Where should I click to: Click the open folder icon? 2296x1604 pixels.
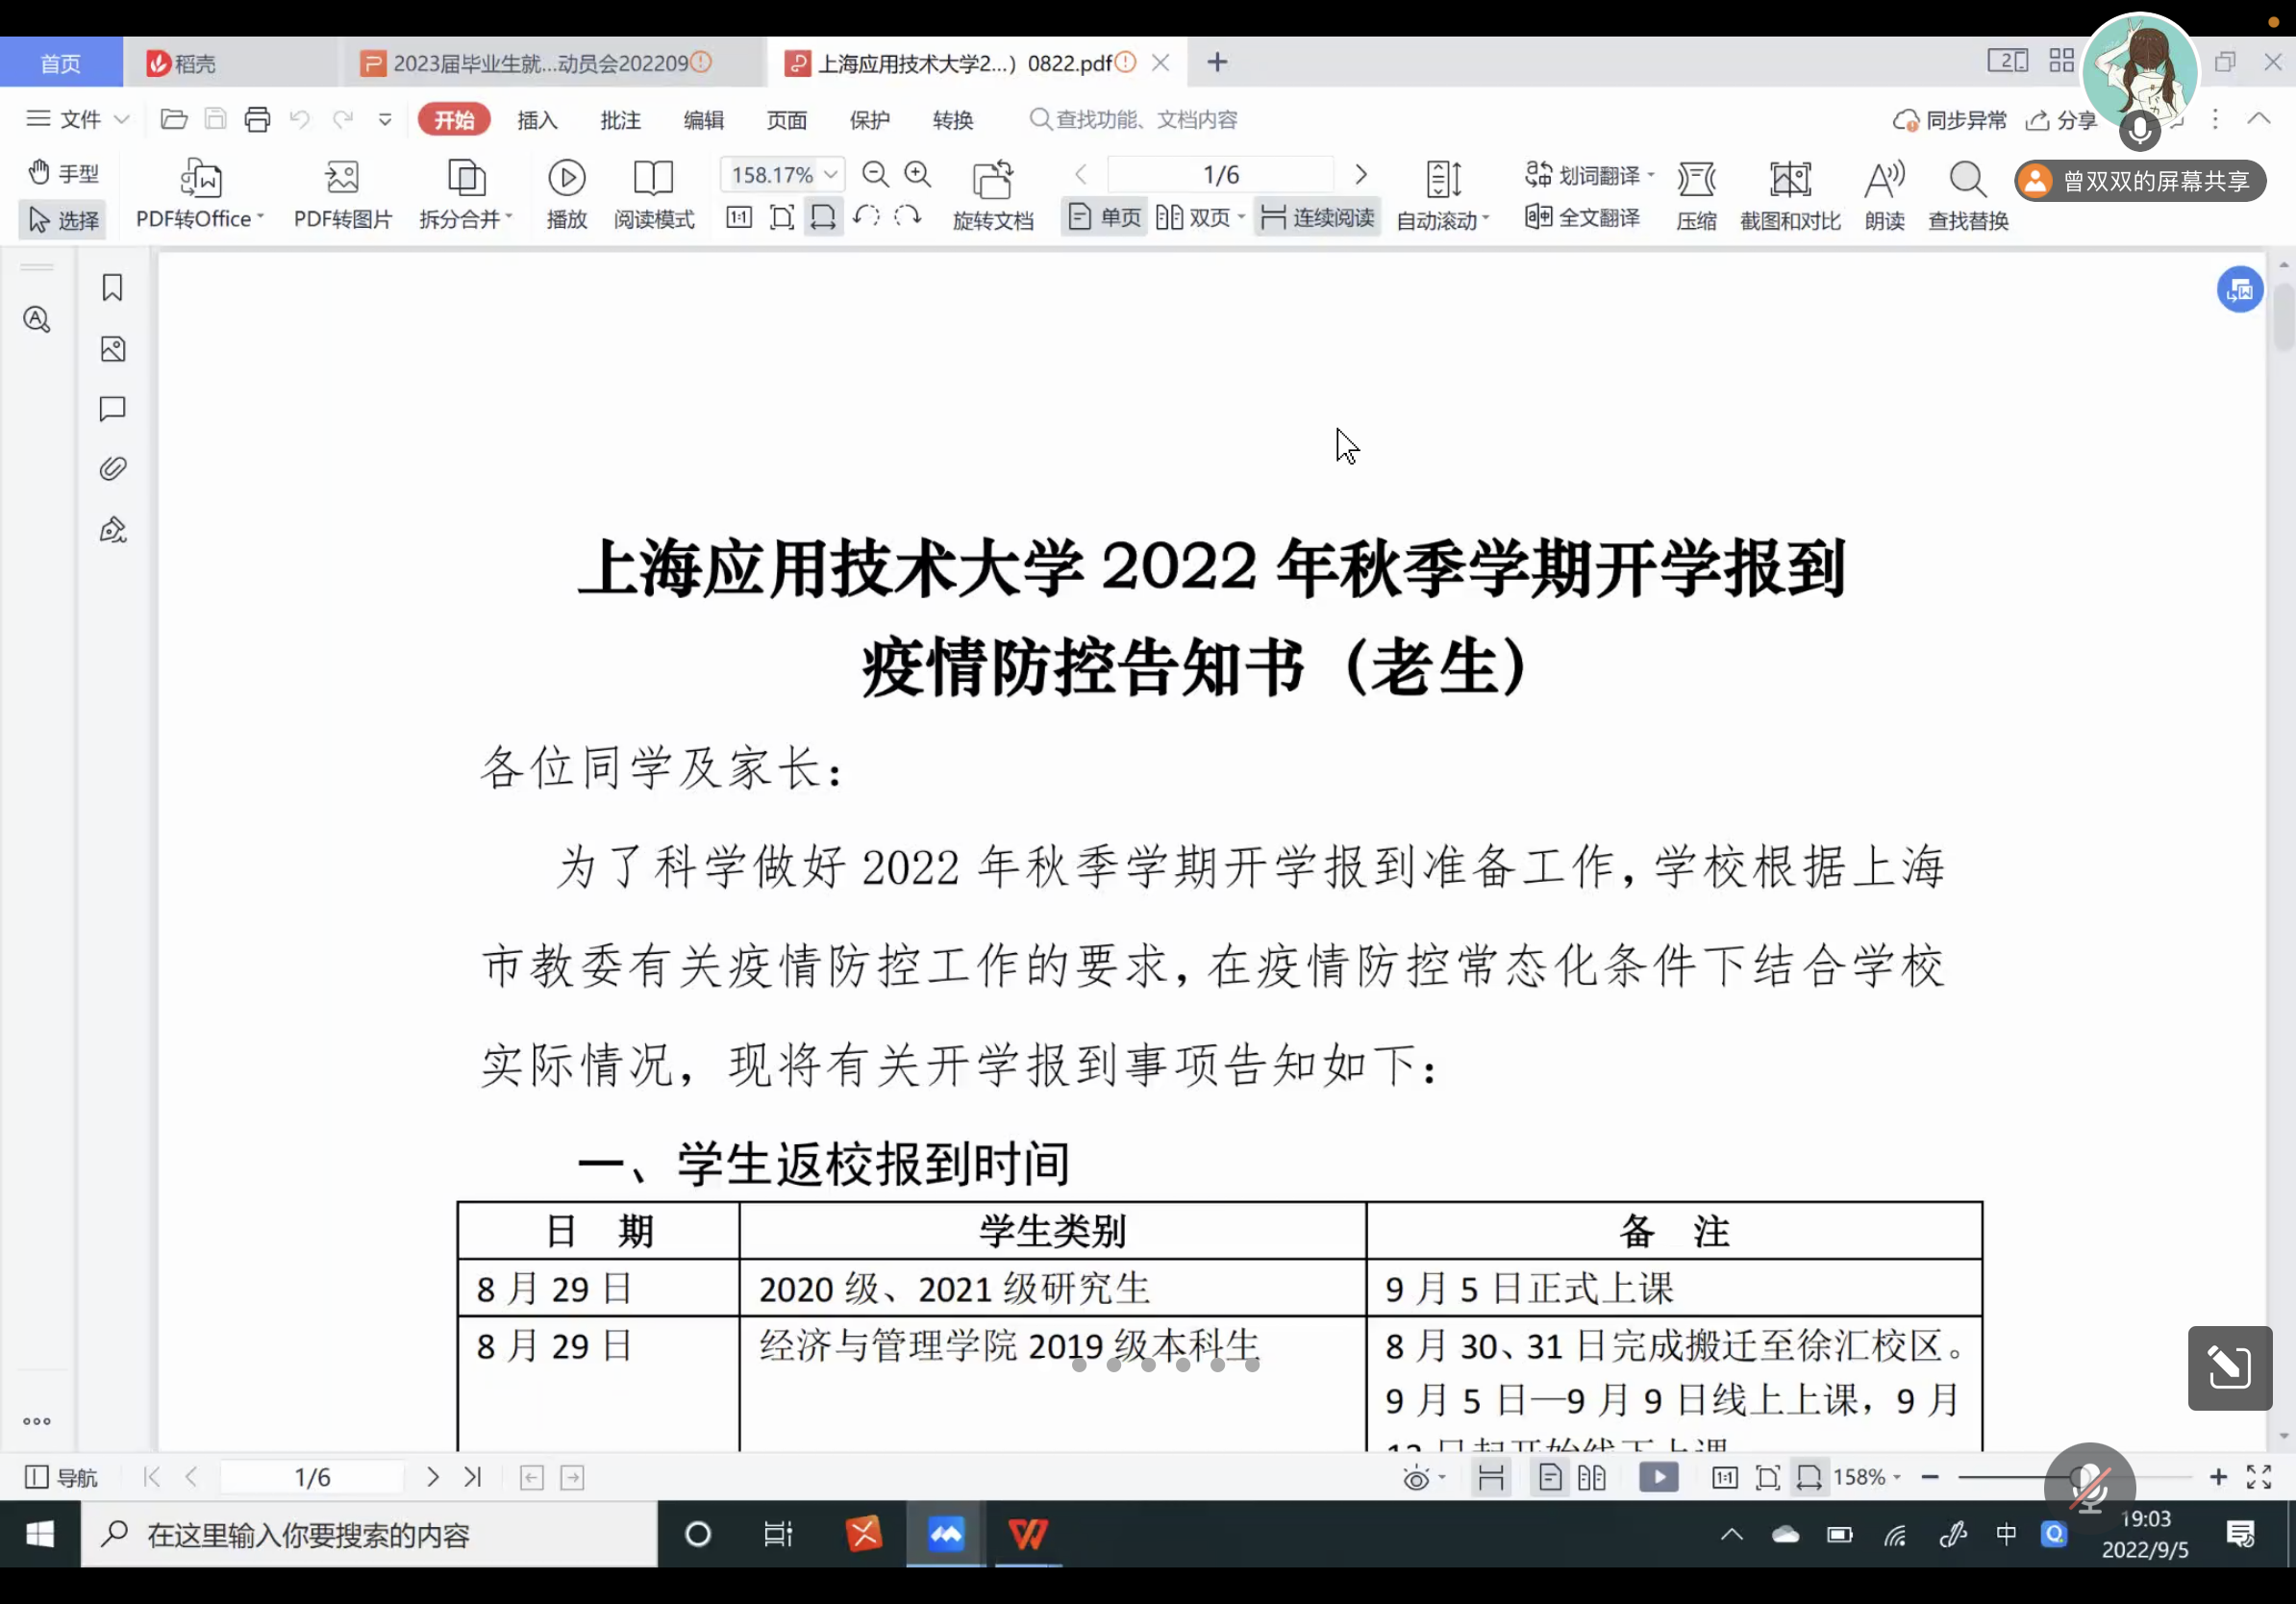tap(173, 120)
